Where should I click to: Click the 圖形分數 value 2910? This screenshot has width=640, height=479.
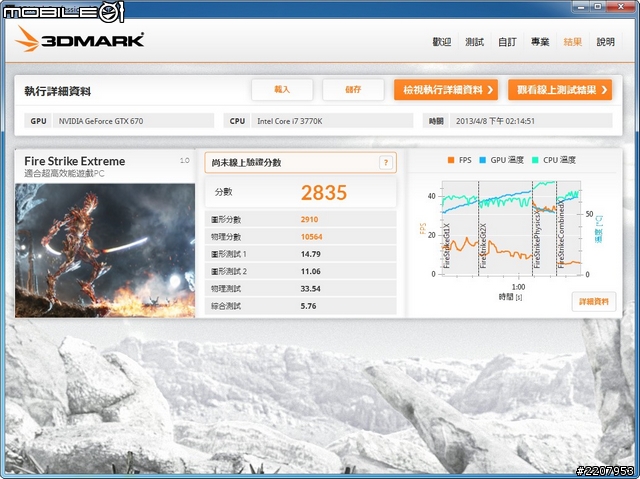pyautogui.click(x=309, y=220)
